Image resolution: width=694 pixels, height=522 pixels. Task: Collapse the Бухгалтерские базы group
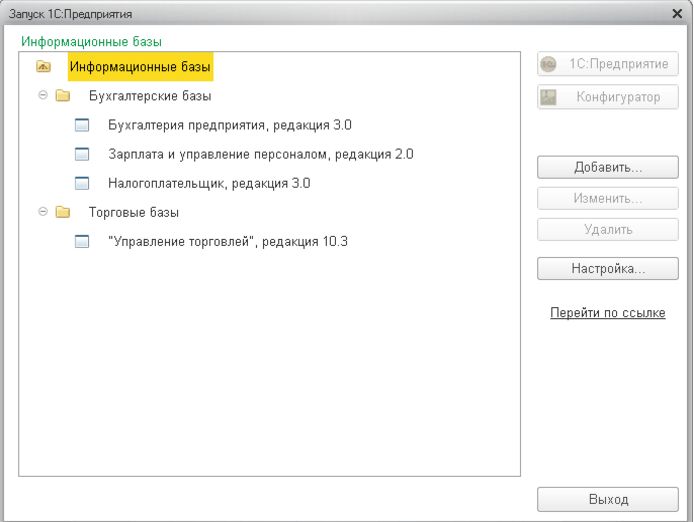(x=43, y=95)
